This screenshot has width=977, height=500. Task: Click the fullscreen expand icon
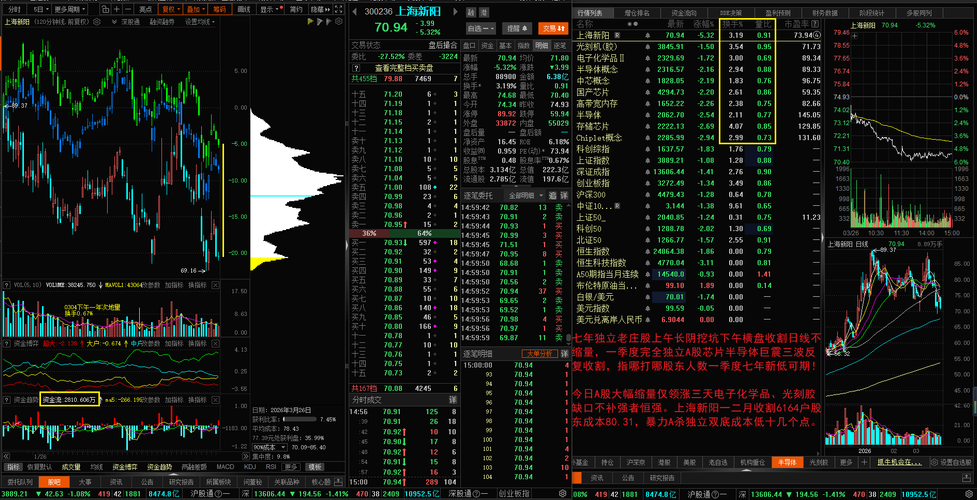(338, 9)
